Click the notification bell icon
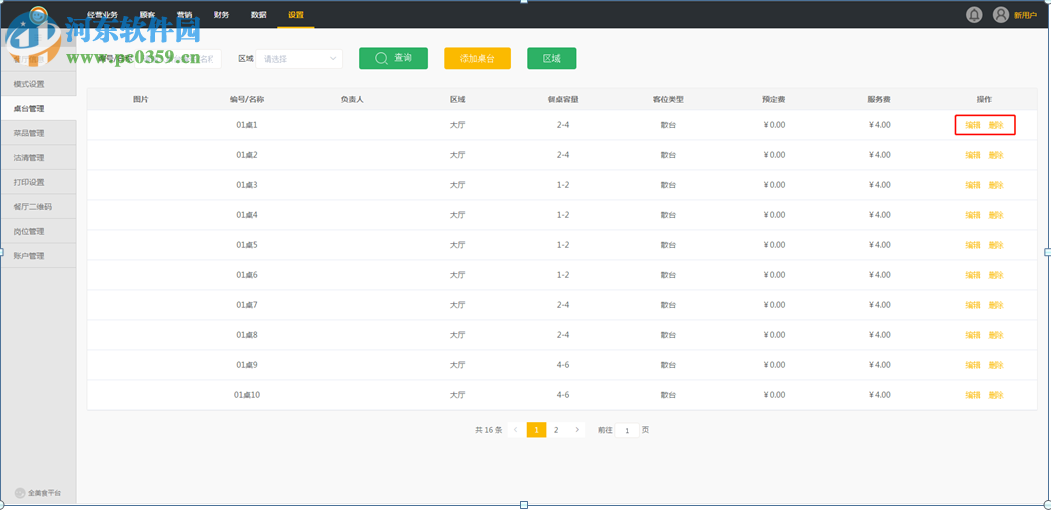This screenshot has height=510, width=1051. [974, 15]
